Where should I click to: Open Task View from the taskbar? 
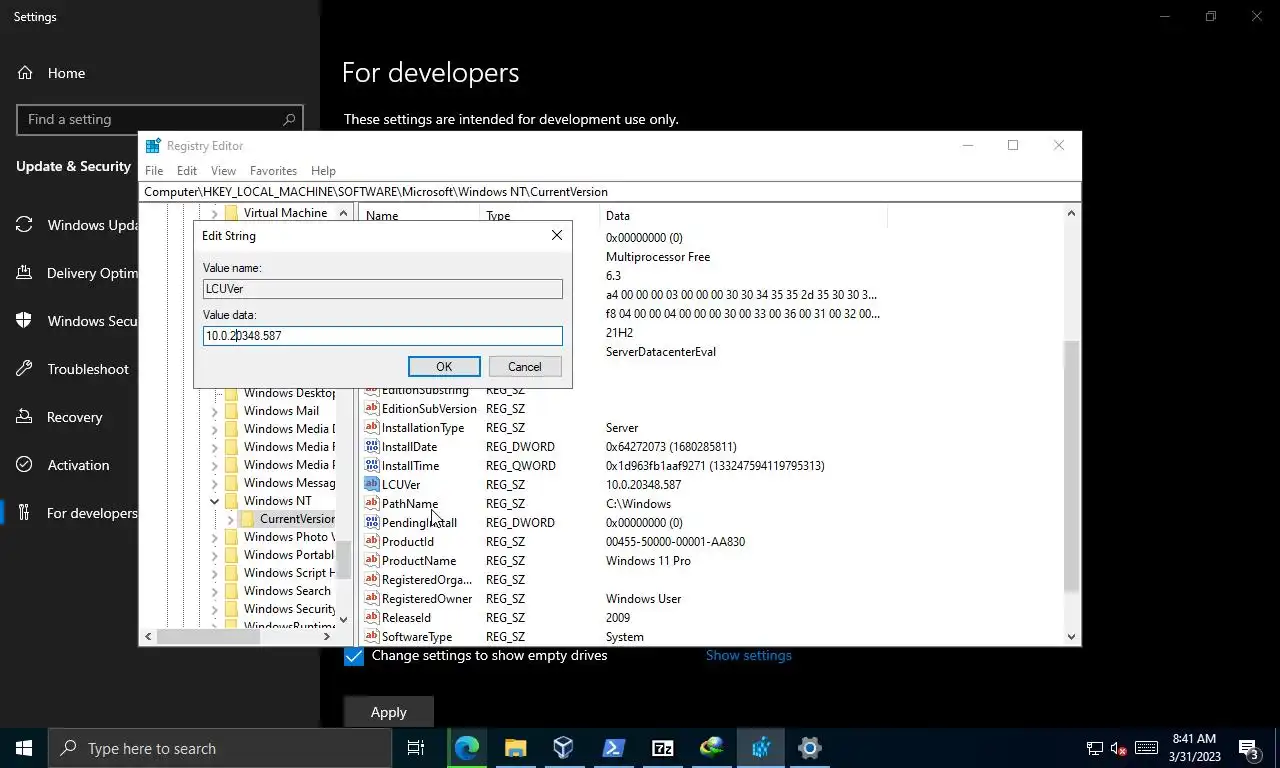[416, 748]
